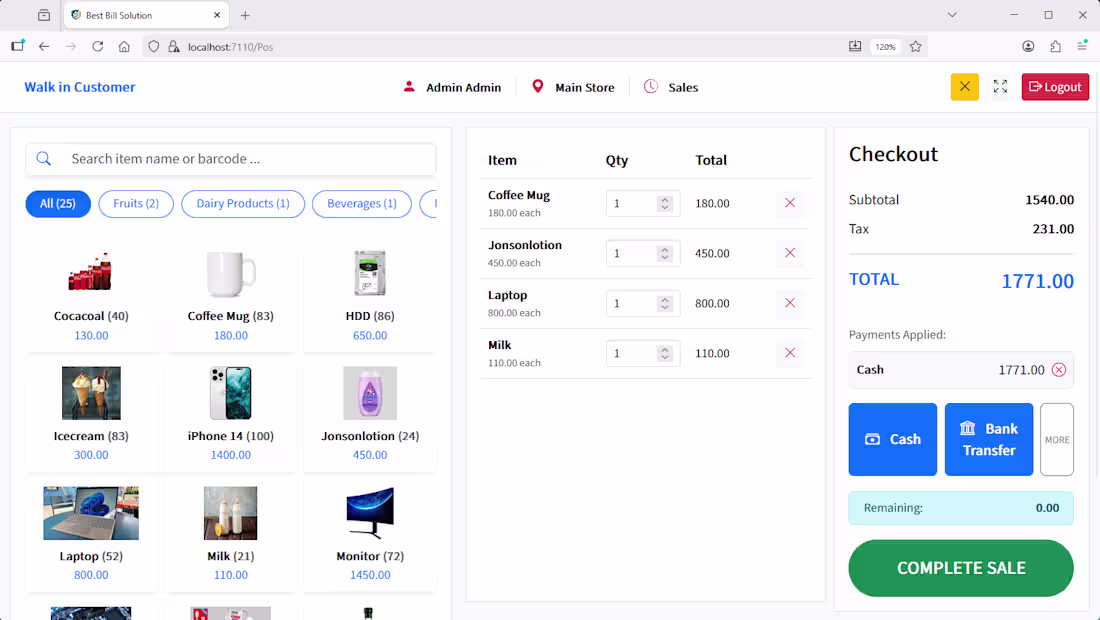Viewport: 1100px width, 620px height.
Task: Add Milk product thumbnail
Action: 231,513
